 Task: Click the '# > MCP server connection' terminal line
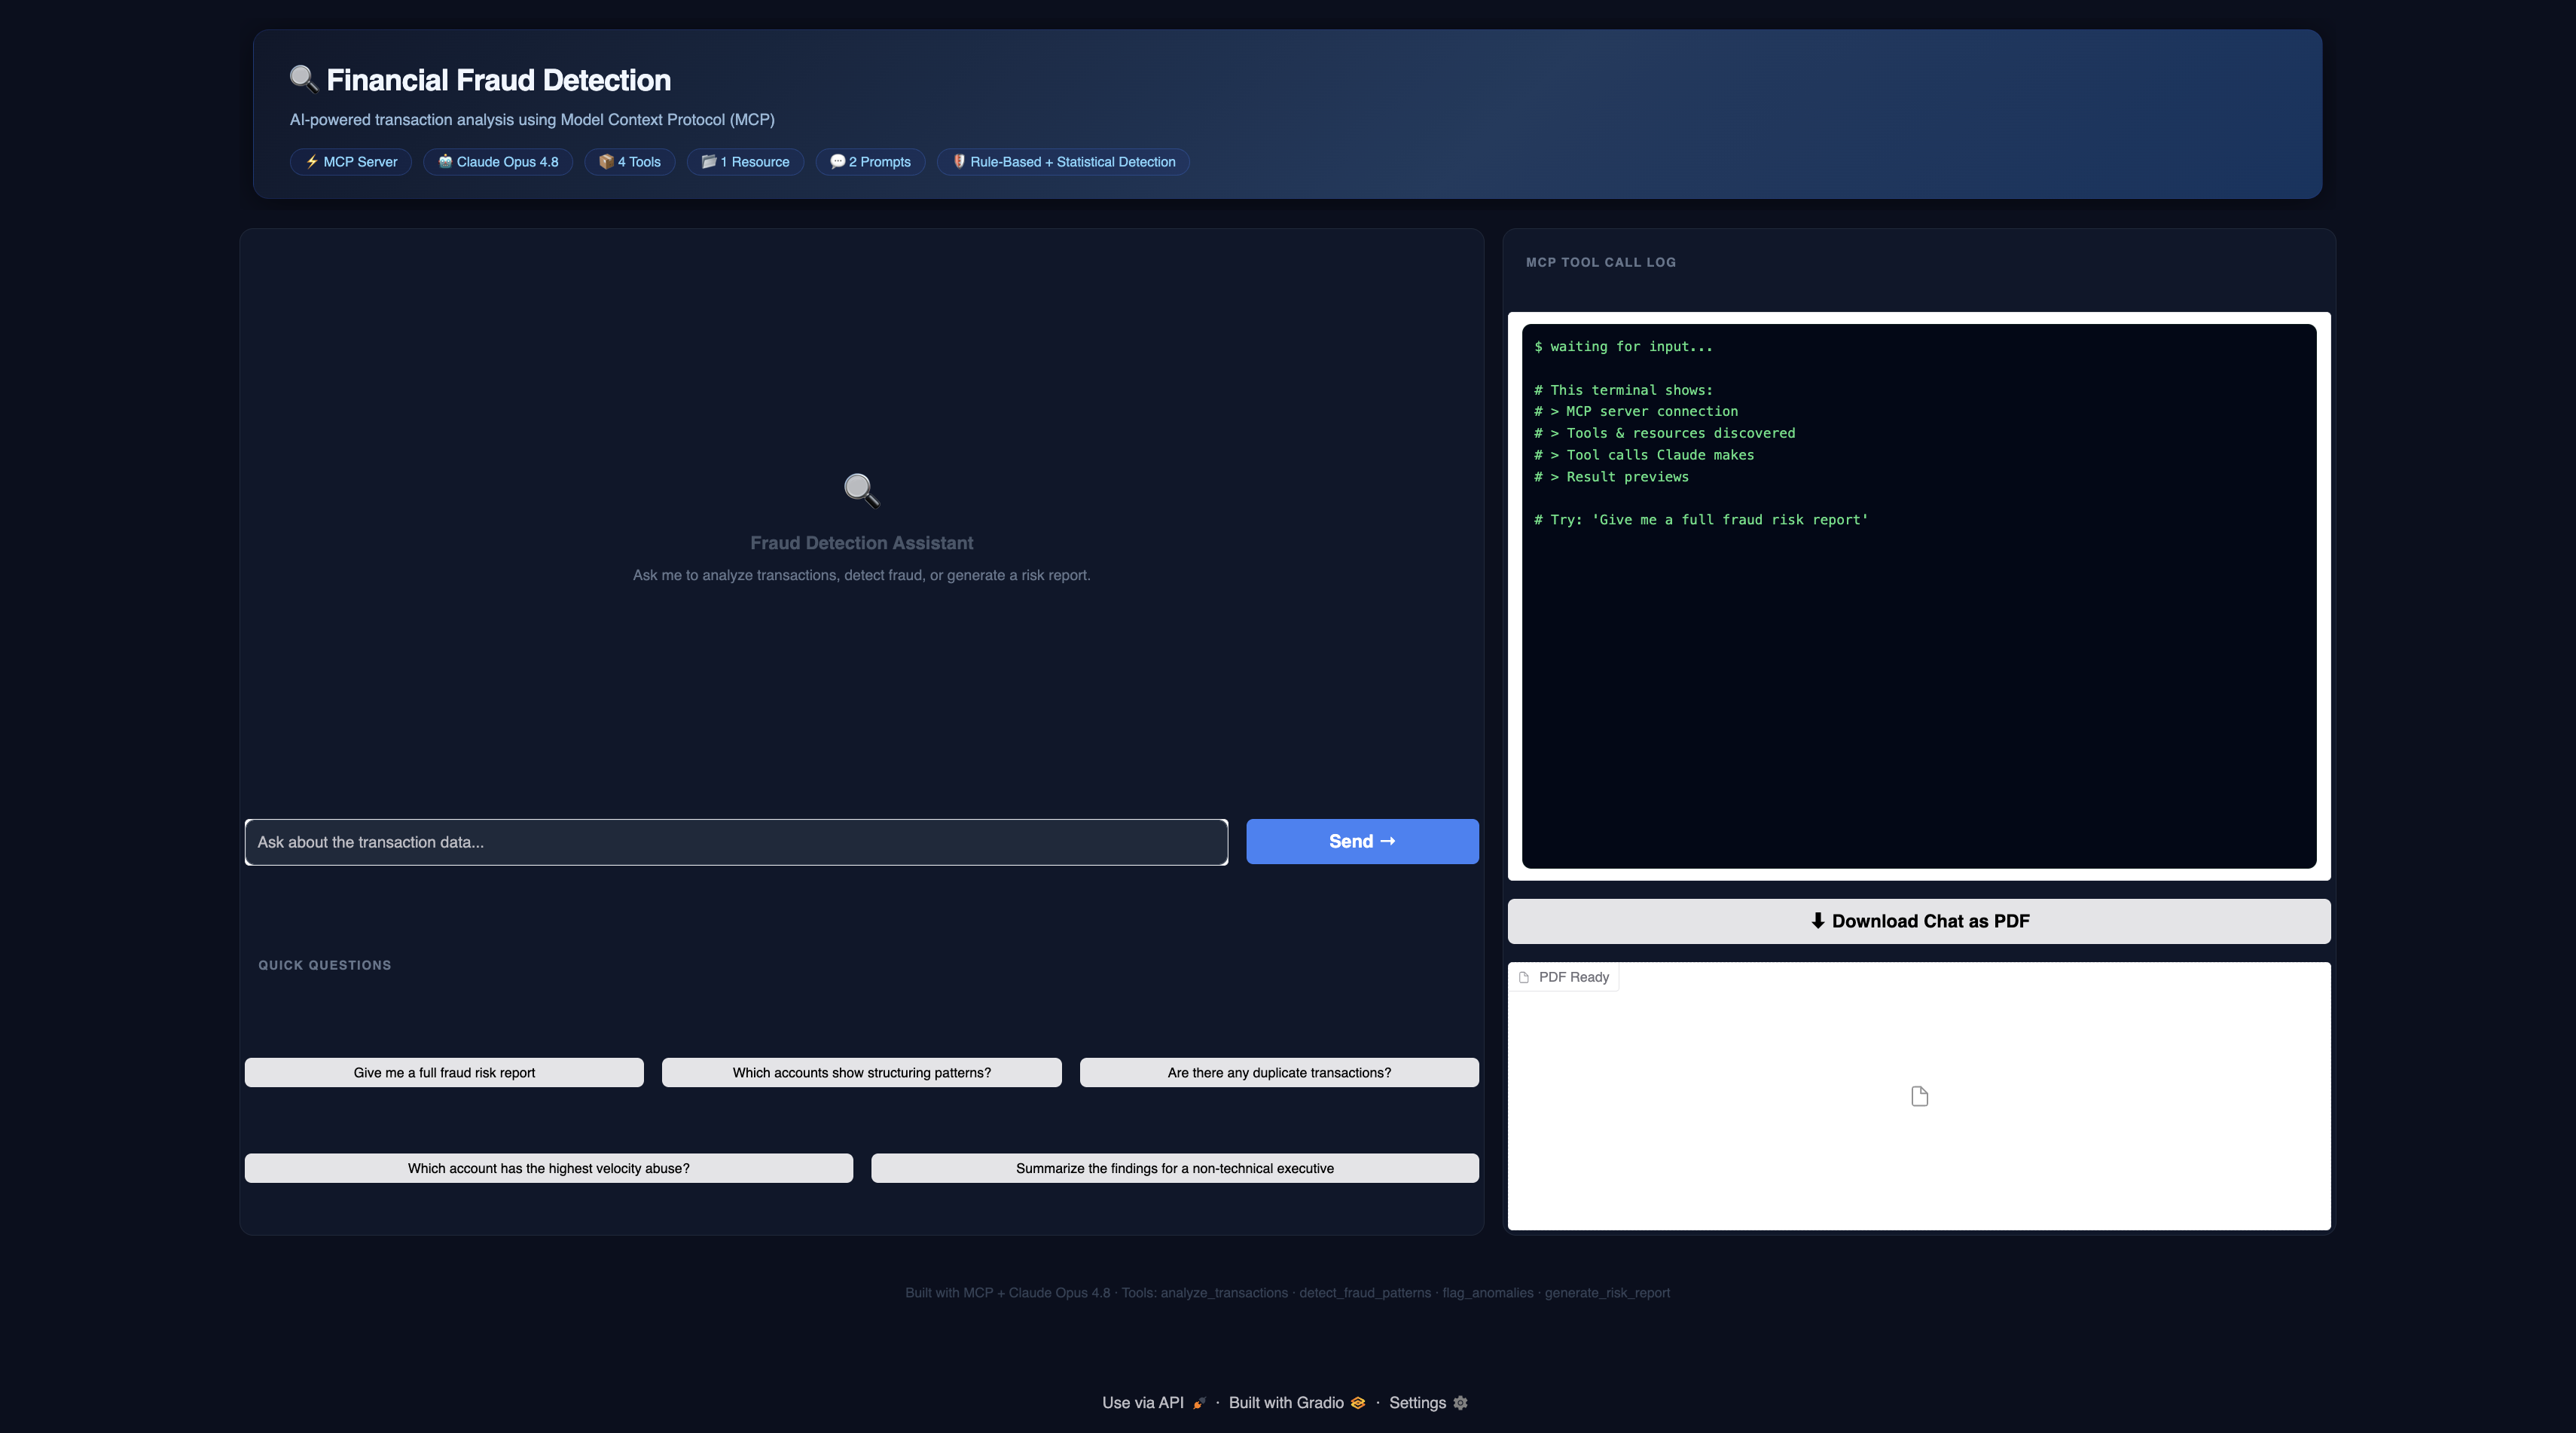pos(1636,411)
